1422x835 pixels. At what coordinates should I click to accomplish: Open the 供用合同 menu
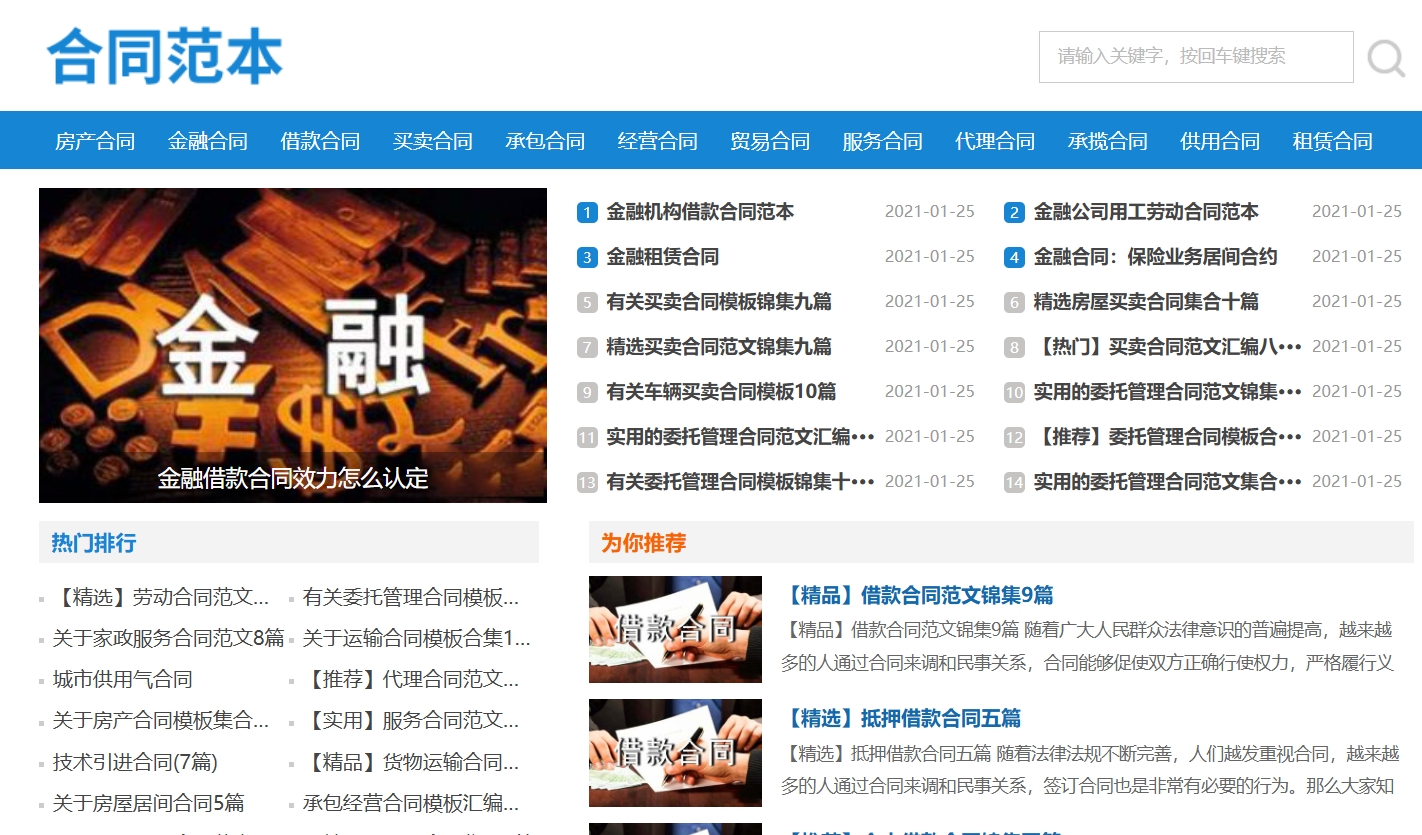1220,141
